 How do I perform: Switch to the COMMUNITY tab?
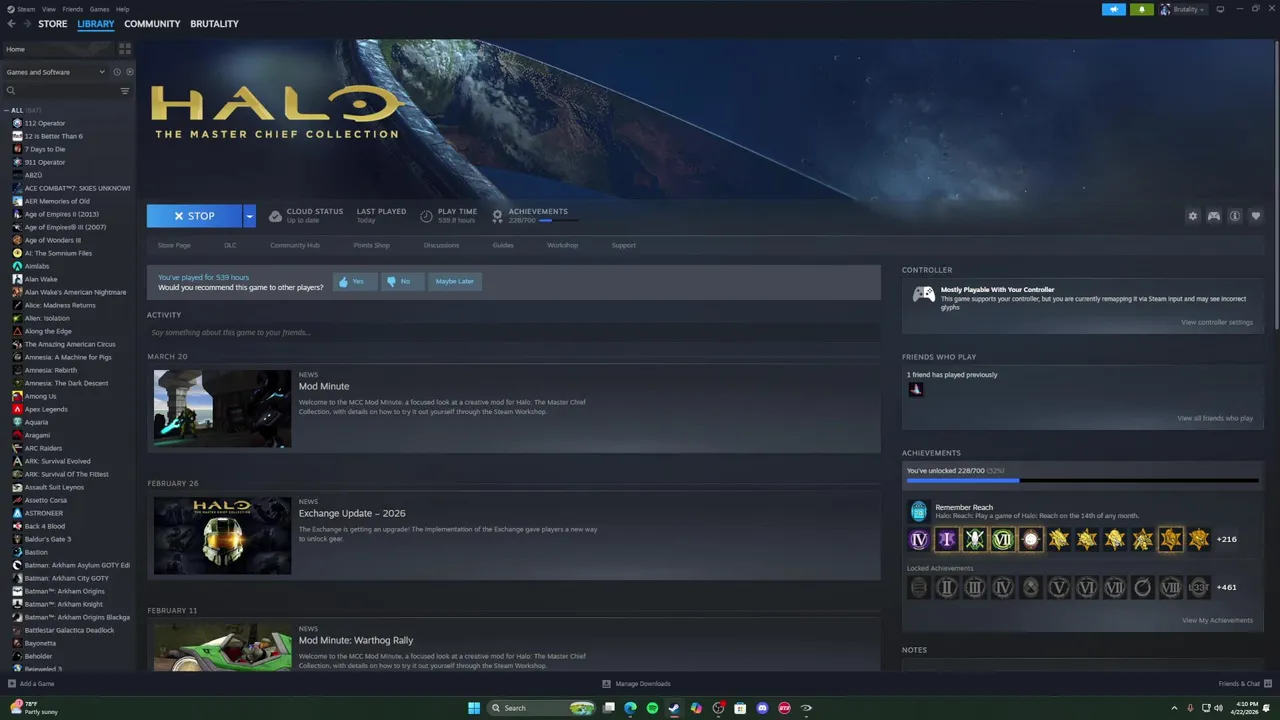pos(152,24)
